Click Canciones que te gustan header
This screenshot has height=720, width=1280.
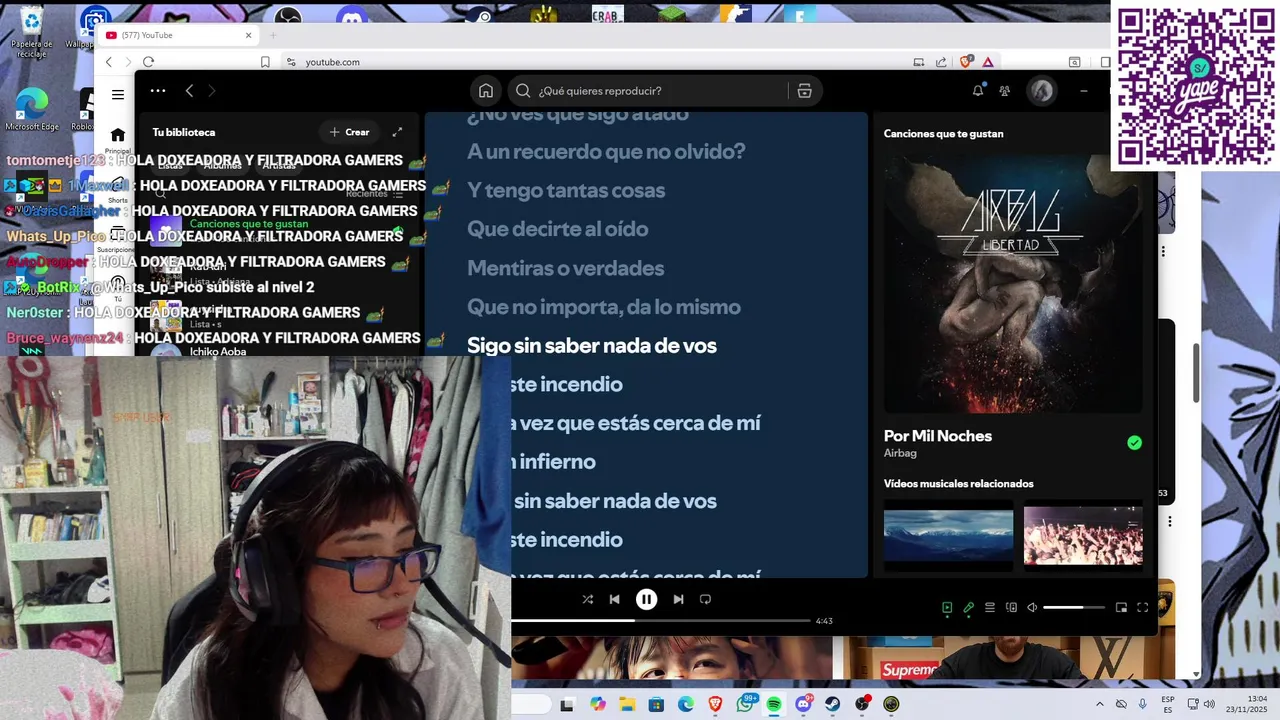(944, 134)
